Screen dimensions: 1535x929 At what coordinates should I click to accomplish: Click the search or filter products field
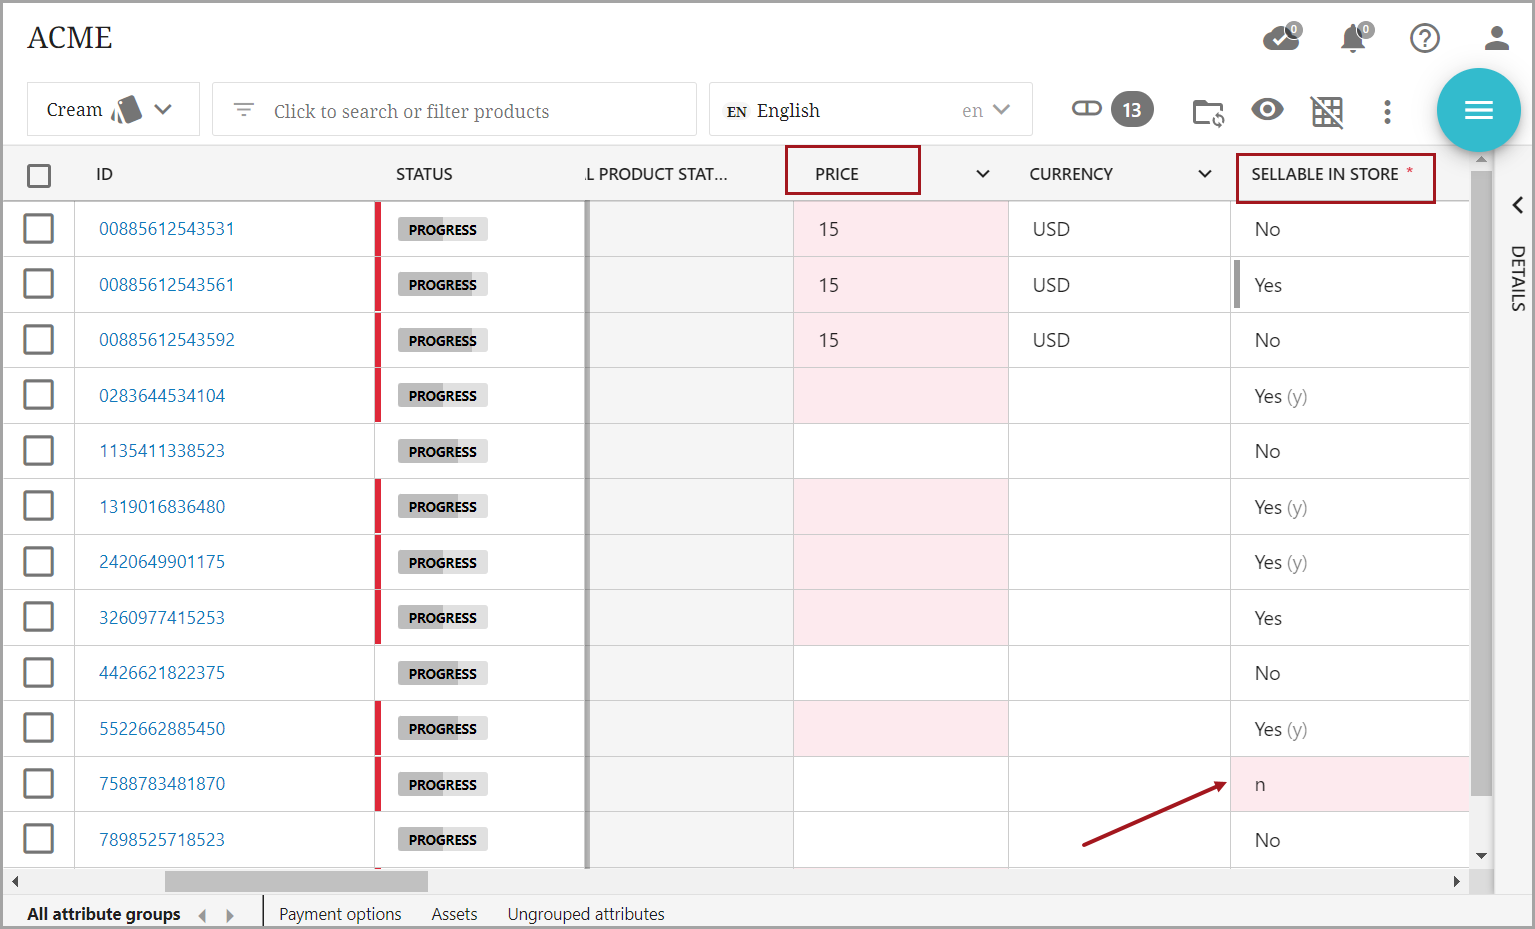coord(454,110)
